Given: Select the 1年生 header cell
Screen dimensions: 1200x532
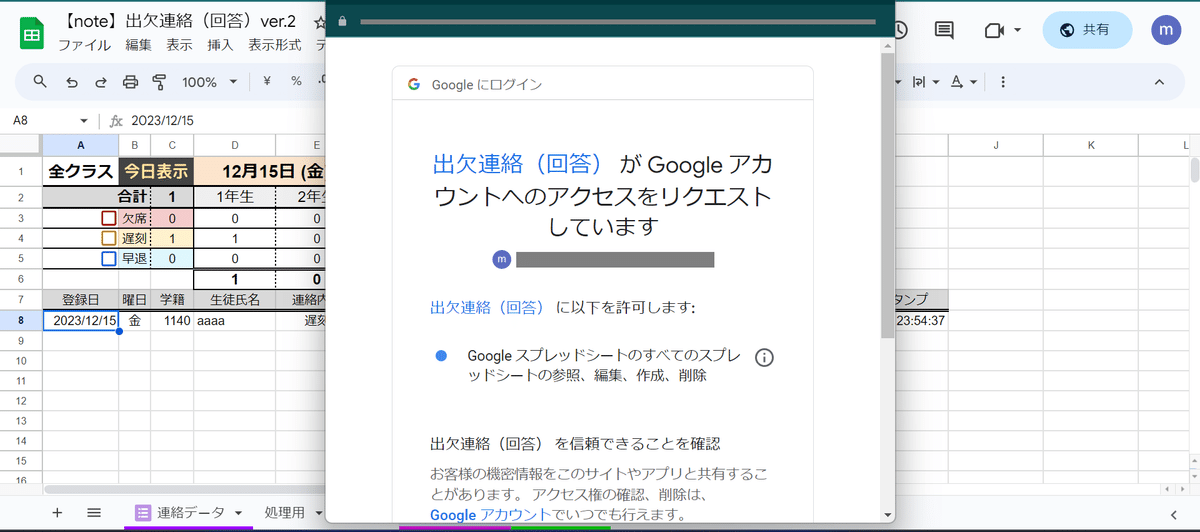Looking at the screenshot, I should pyautogui.click(x=234, y=197).
